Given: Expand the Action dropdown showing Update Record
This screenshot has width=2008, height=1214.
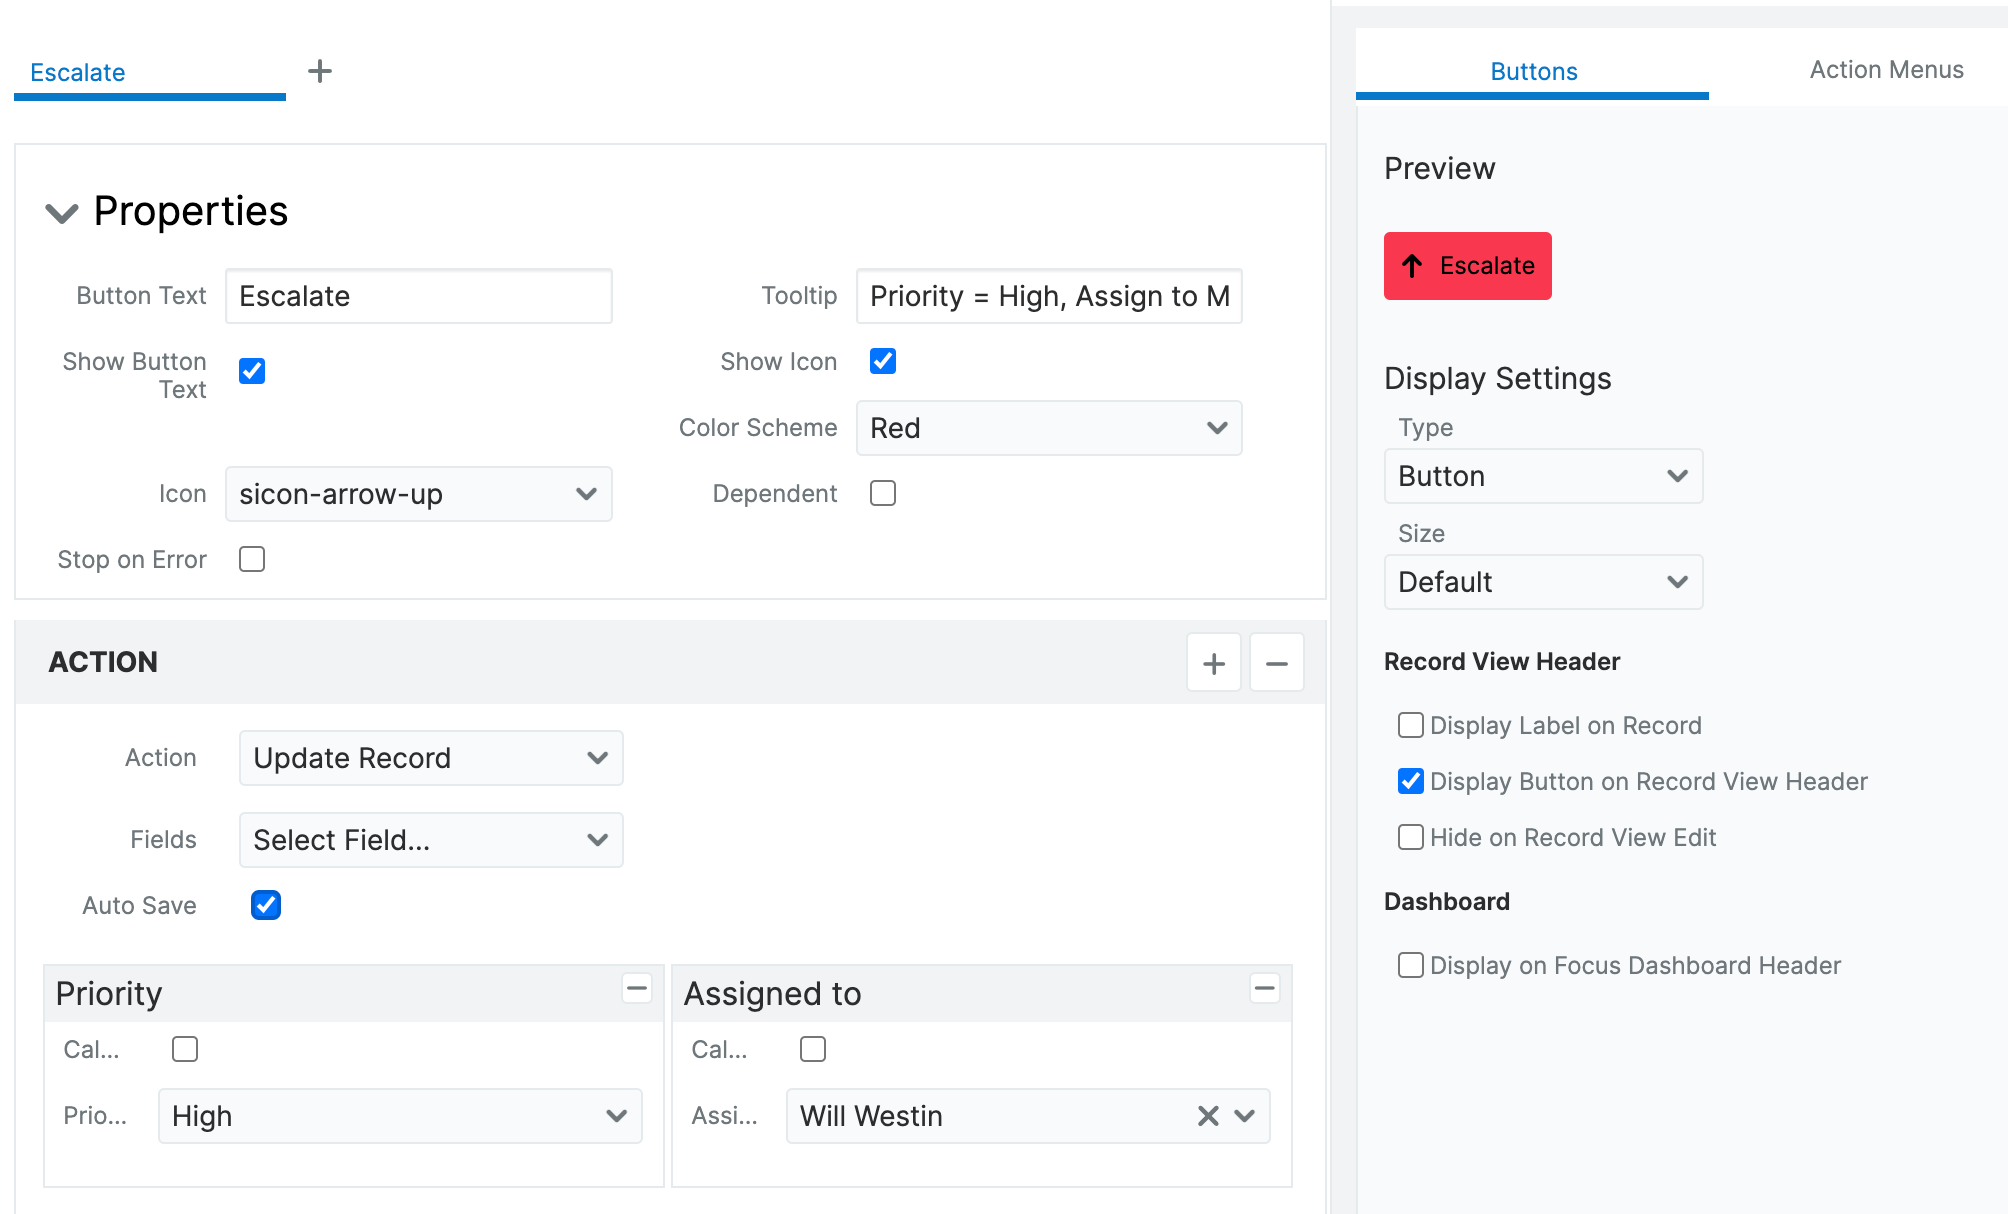Looking at the screenshot, I should tap(430, 758).
